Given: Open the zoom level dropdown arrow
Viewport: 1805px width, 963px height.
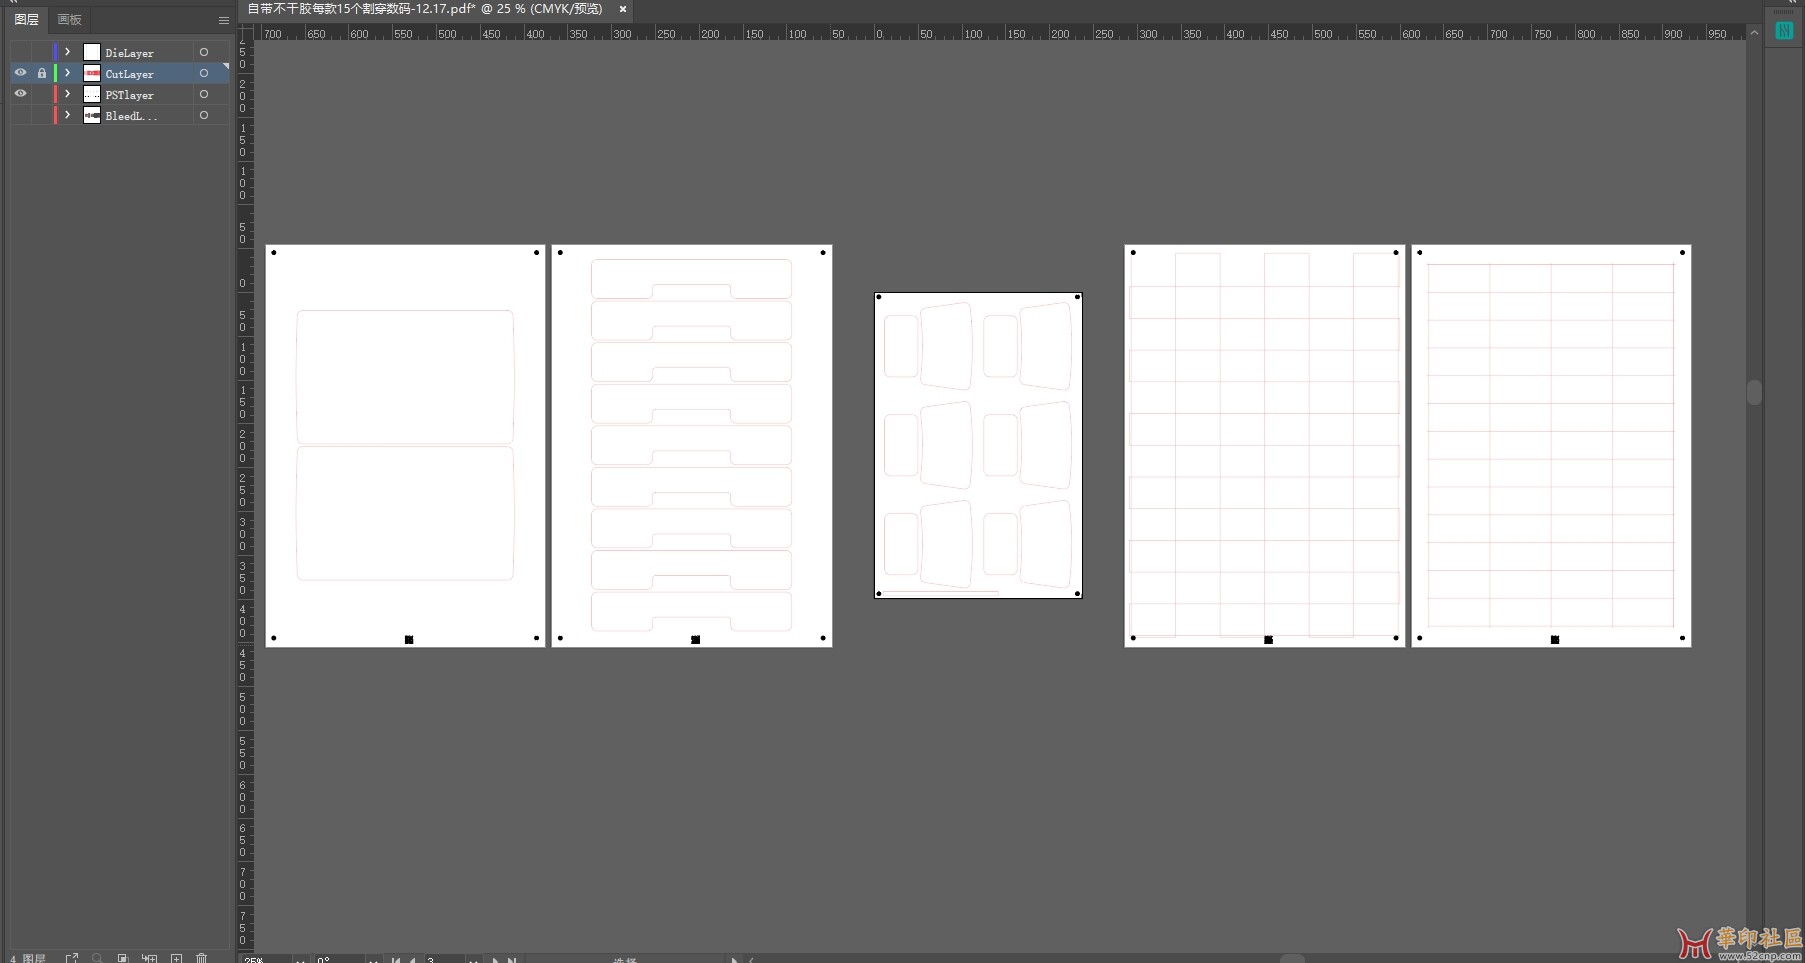Looking at the screenshot, I should point(300,959).
